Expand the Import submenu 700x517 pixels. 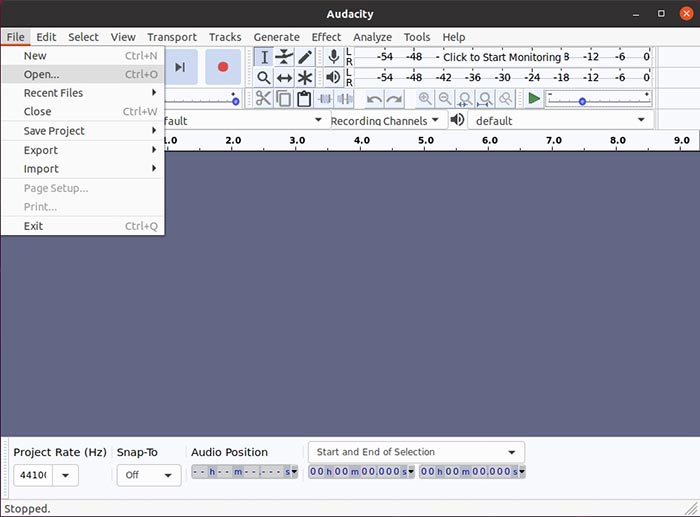83,169
